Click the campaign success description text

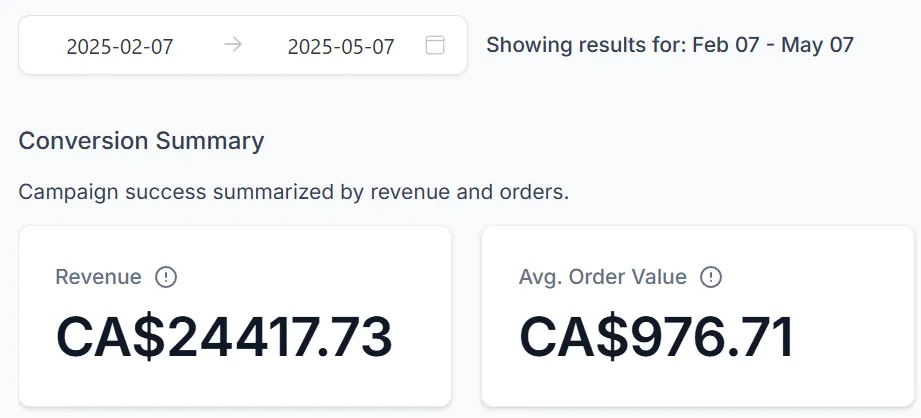(294, 192)
